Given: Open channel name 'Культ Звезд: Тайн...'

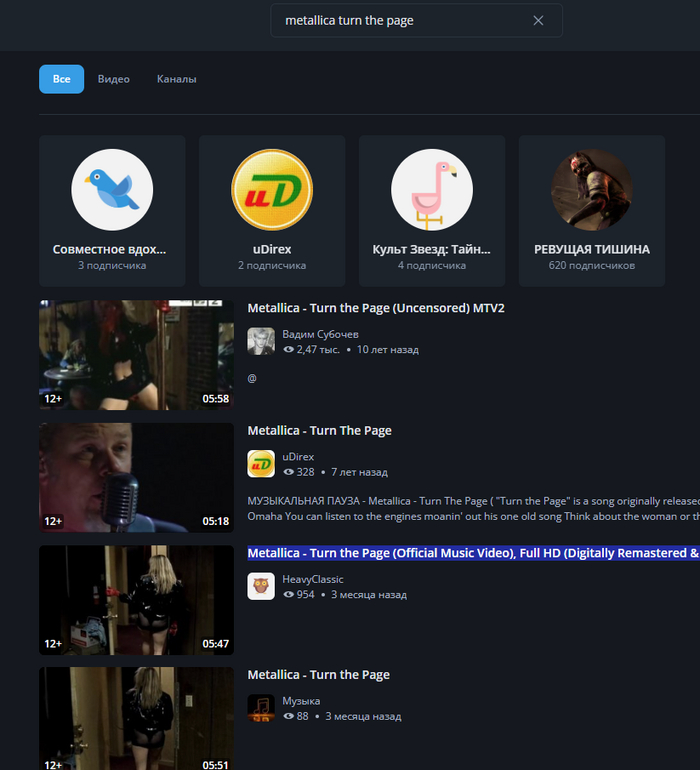Looking at the screenshot, I should tap(431, 249).
